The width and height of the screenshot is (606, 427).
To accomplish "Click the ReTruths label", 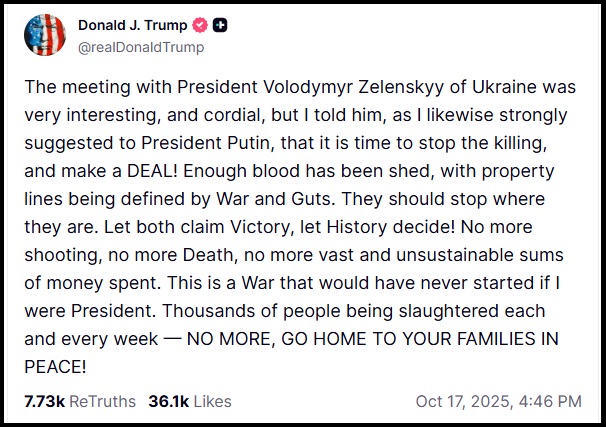I will click(x=102, y=401).
